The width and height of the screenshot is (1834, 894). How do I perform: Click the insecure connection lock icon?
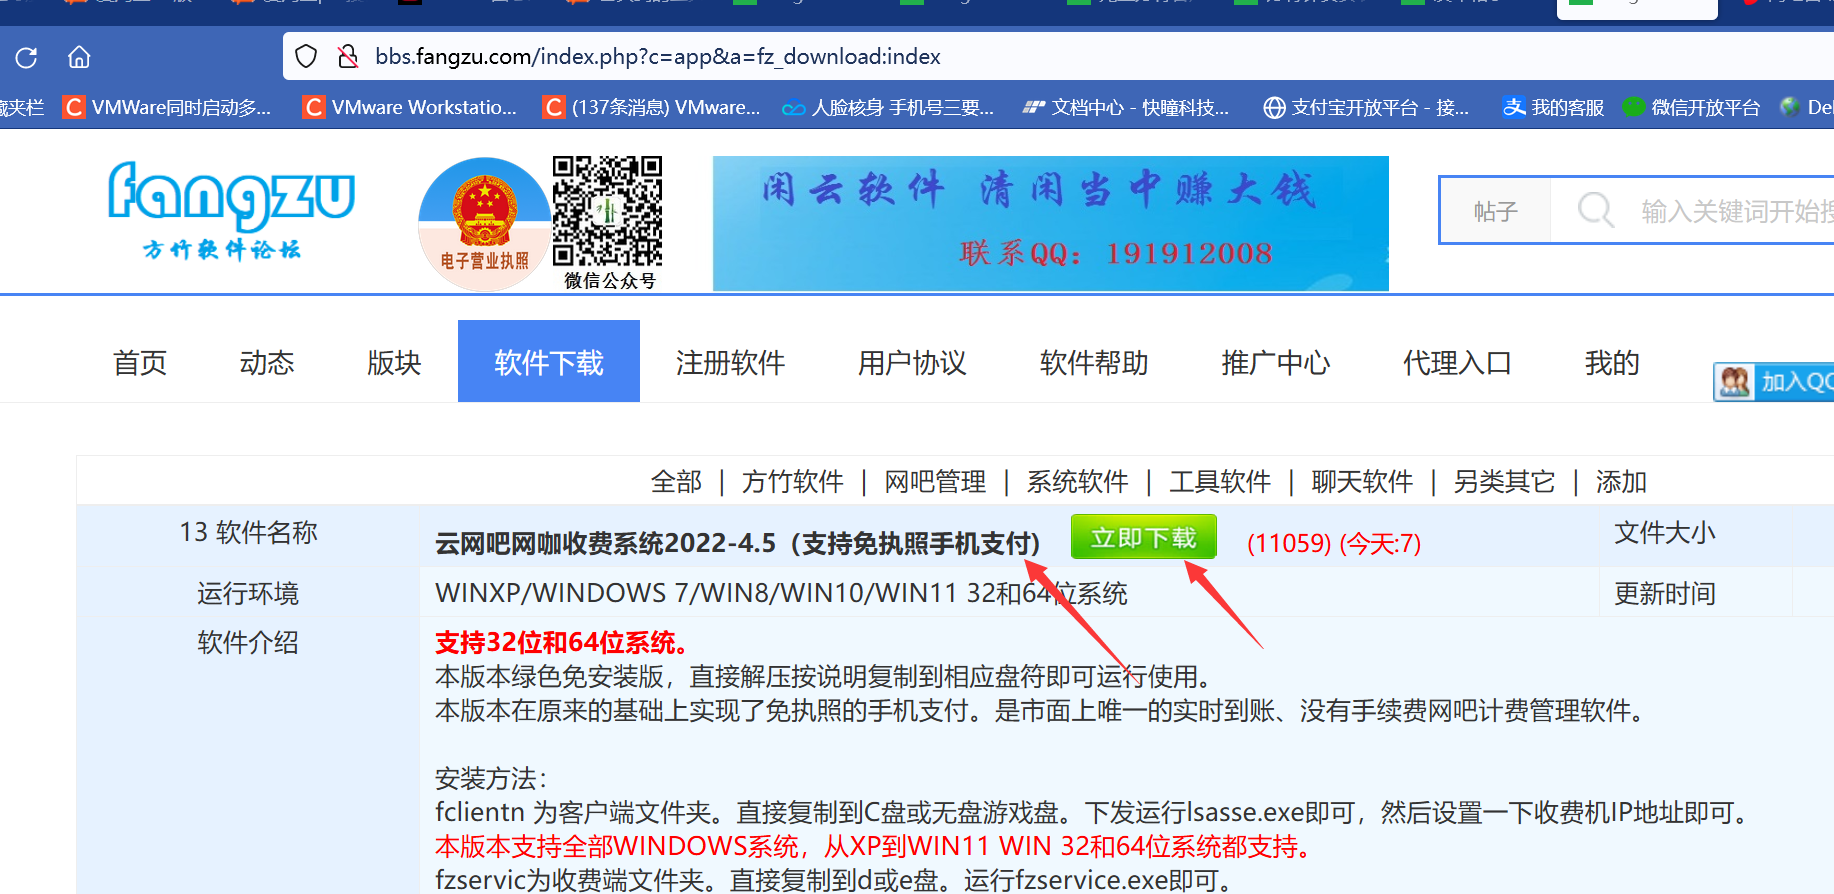pos(348,57)
